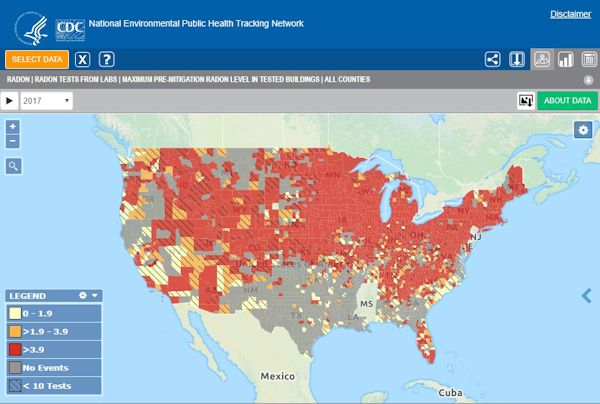Switch to the map view icon
Viewport: 600px width, 404px height.
[541, 59]
